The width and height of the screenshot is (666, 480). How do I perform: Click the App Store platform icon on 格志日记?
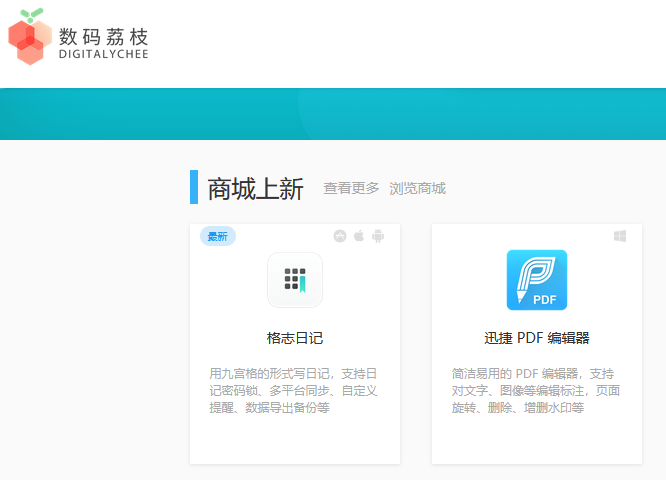[340, 236]
